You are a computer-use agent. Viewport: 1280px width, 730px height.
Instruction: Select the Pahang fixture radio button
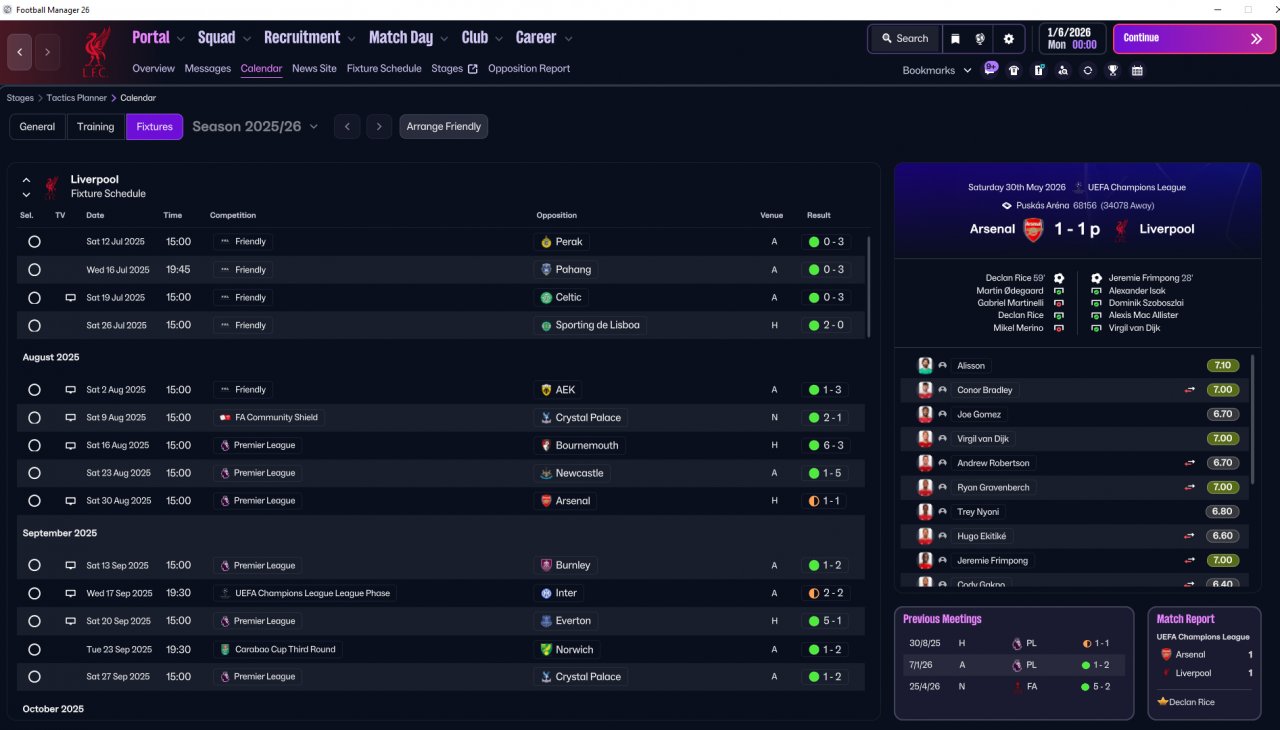pos(34,270)
